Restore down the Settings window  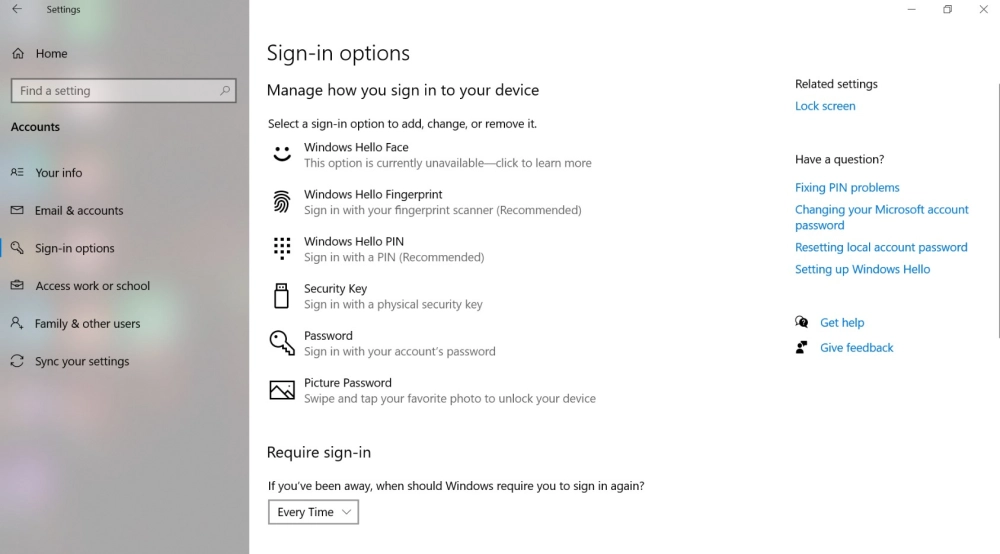(947, 10)
